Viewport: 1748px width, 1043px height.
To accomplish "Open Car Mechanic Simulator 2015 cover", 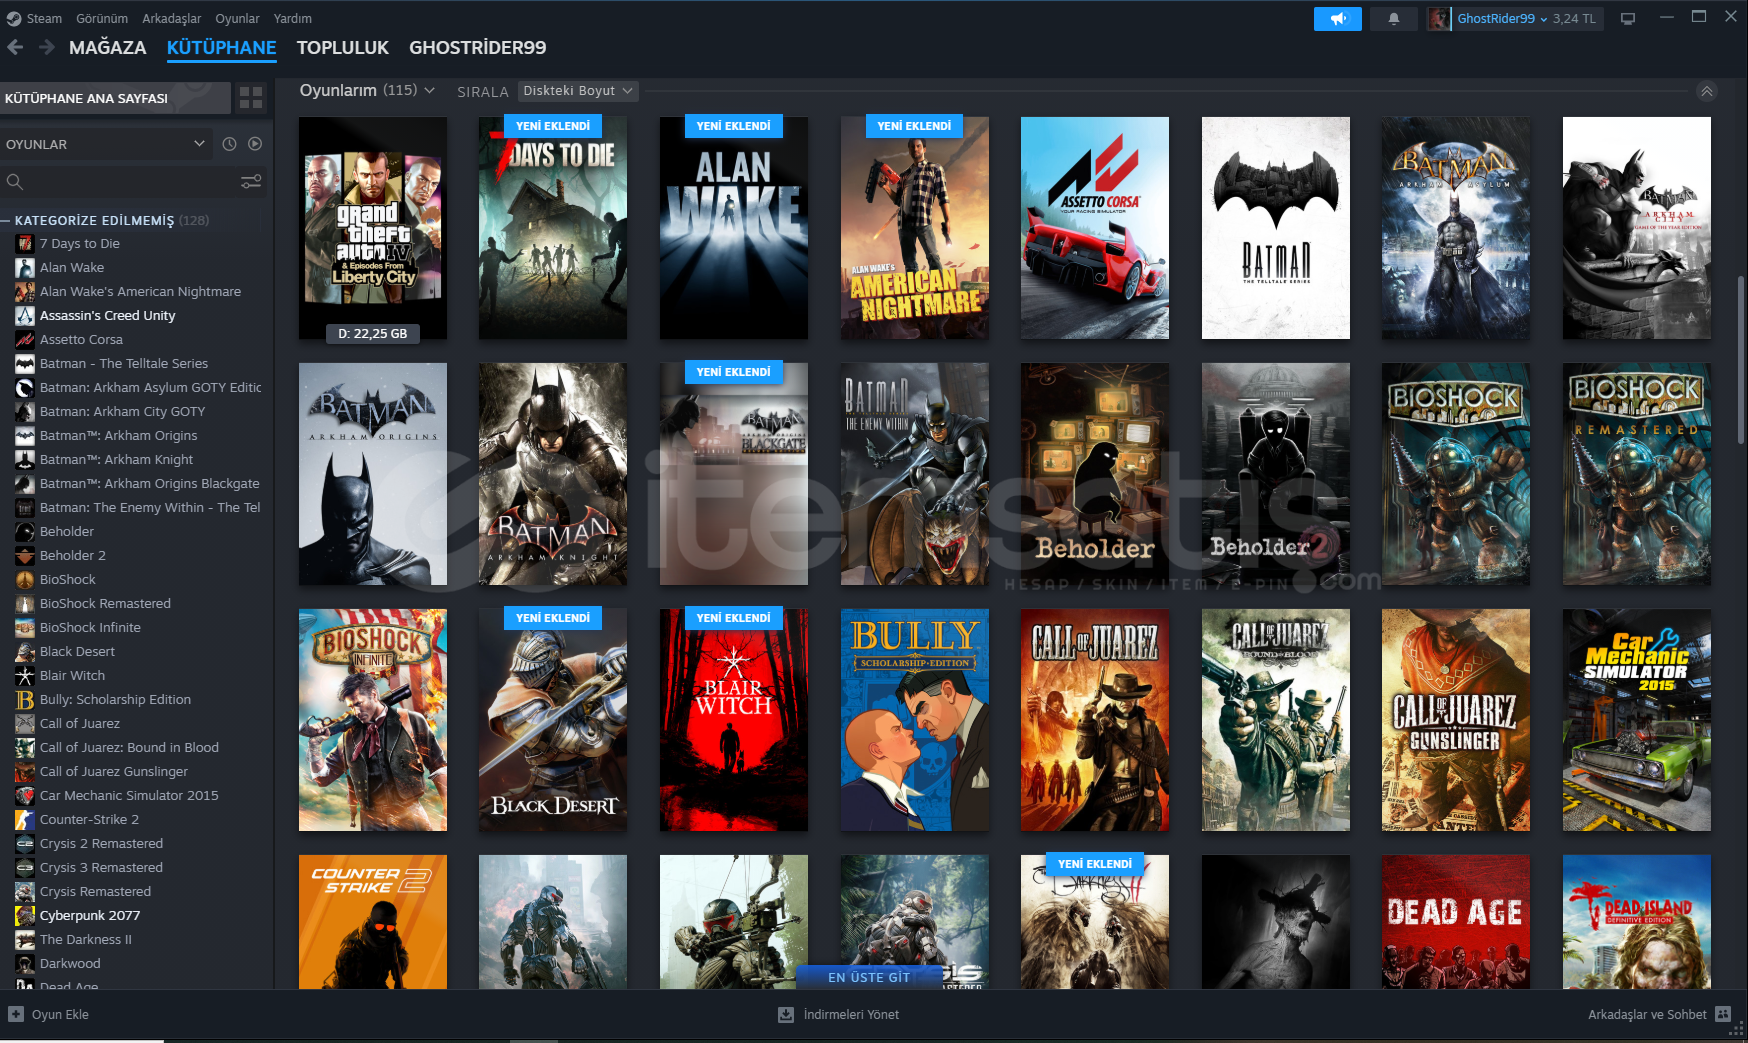I will tap(1637, 720).
